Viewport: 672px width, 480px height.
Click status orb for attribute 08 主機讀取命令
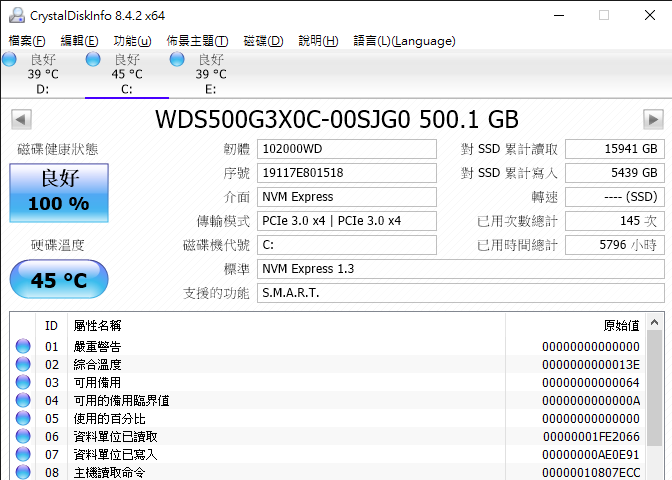pyautogui.click(x=23, y=472)
